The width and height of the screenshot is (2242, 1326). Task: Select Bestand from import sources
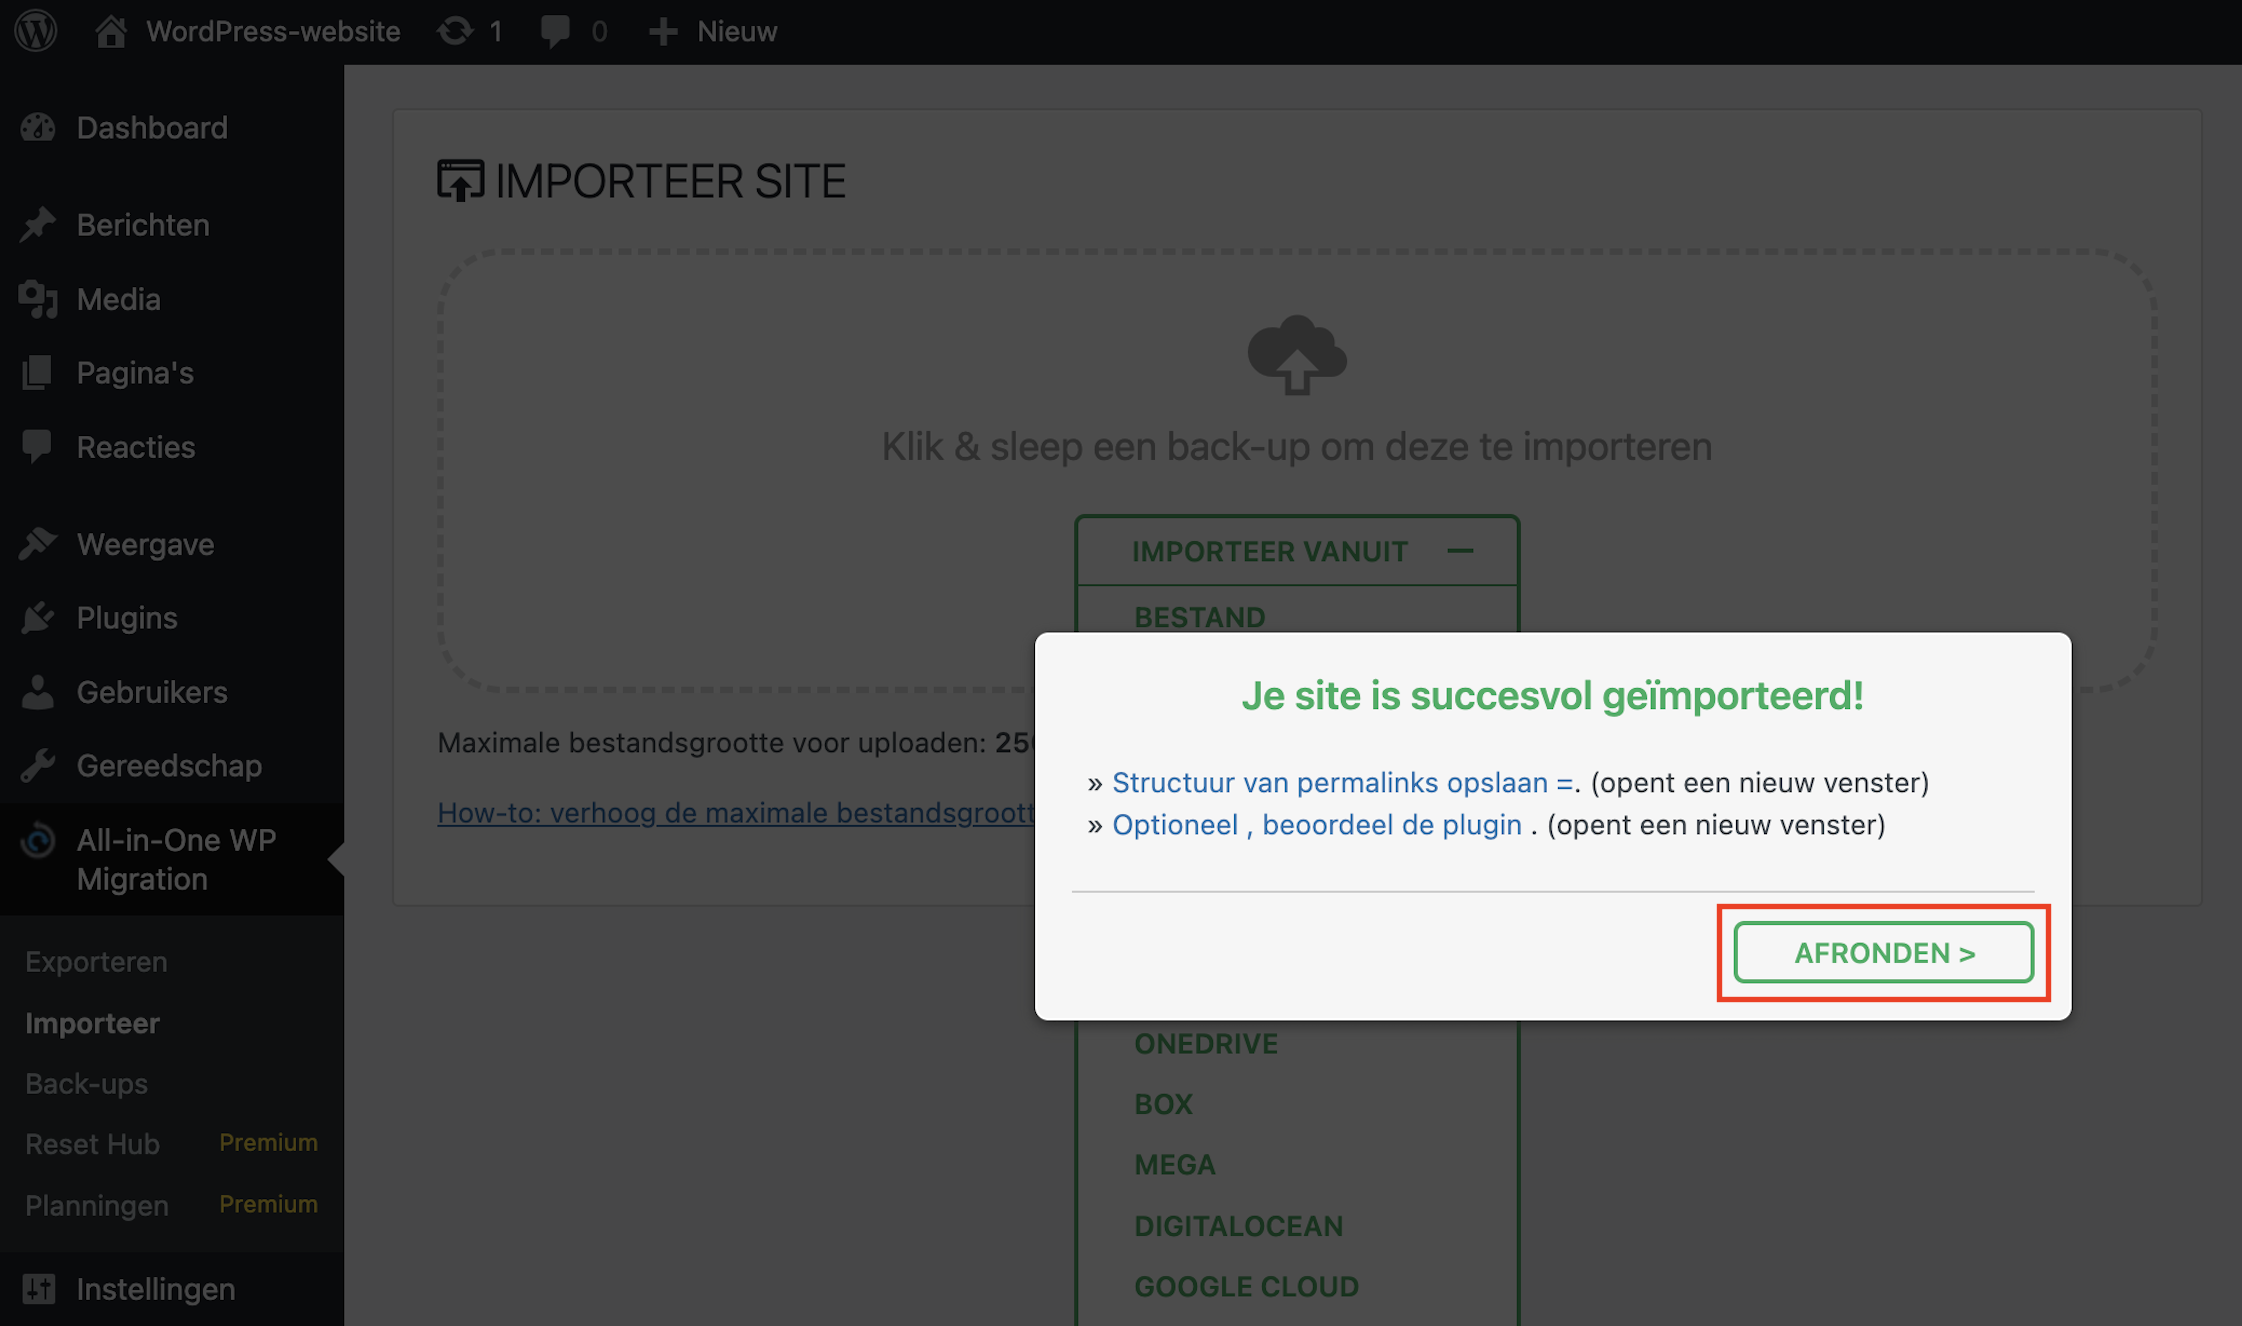(x=1199, y=617)
